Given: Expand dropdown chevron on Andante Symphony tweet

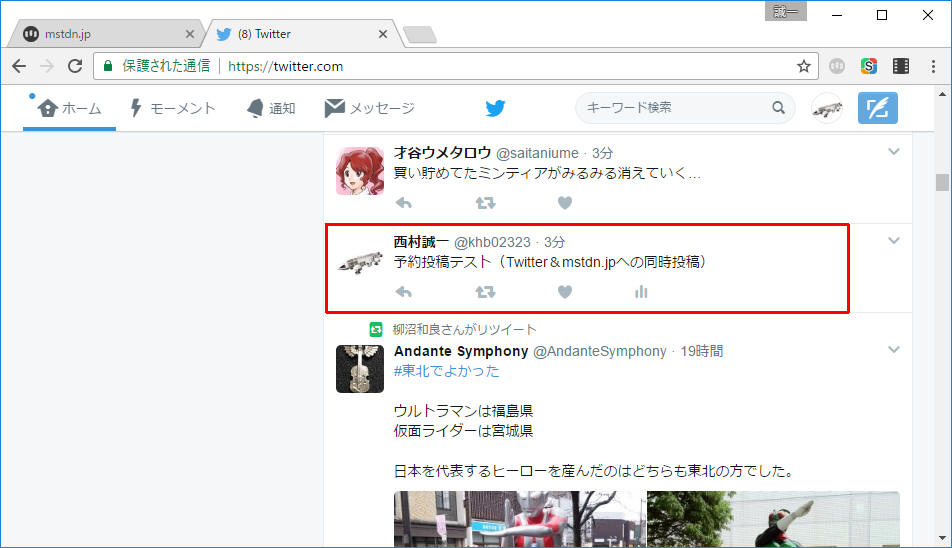Looking at the screenshot, I should [x=894, y=350].
